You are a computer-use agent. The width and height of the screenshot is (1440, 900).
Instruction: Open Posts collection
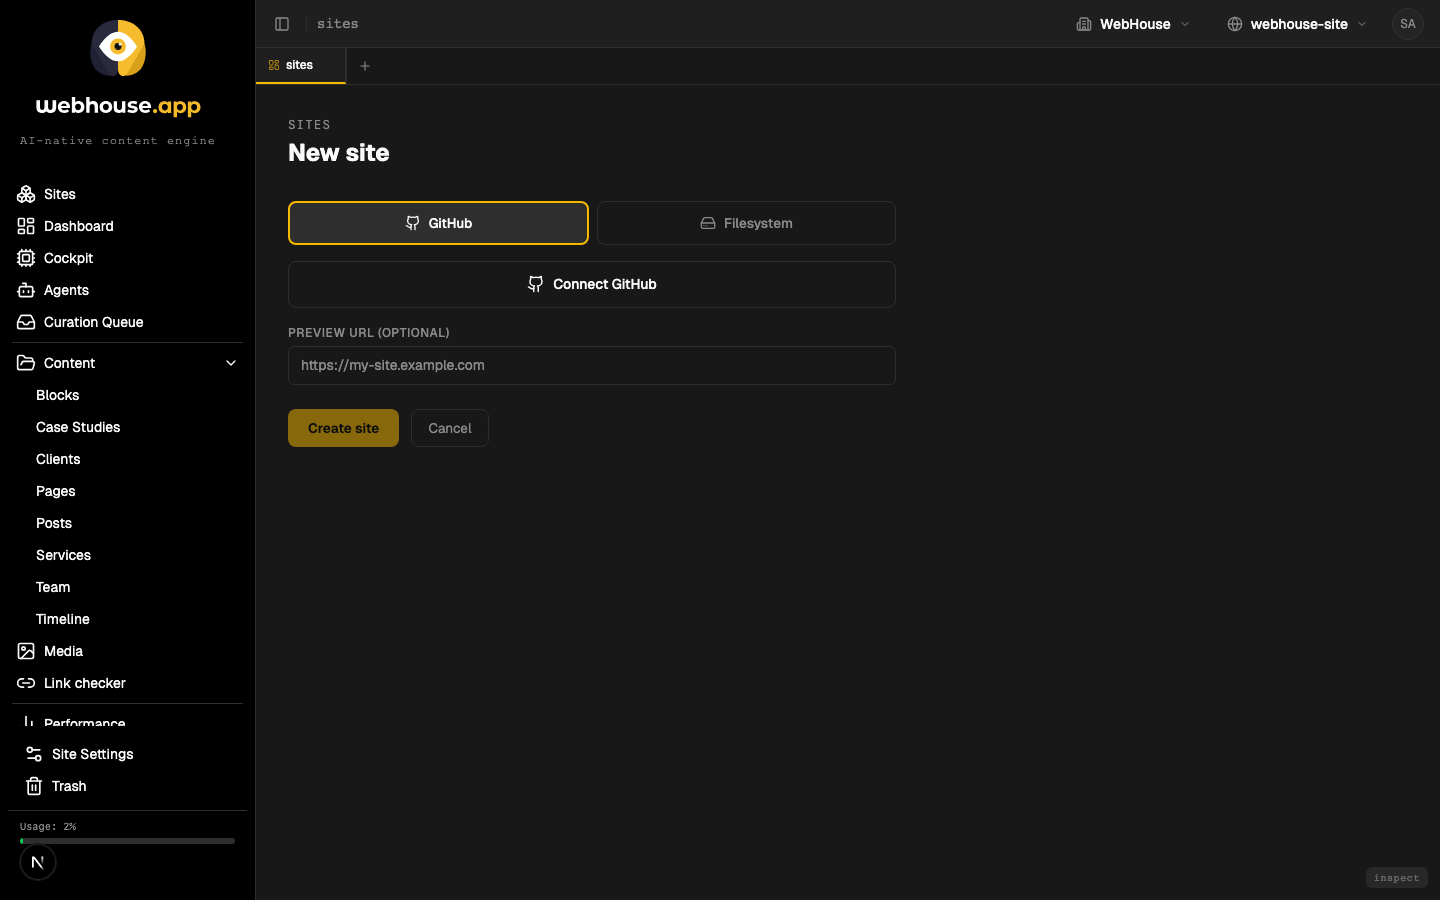click(54, 523)
